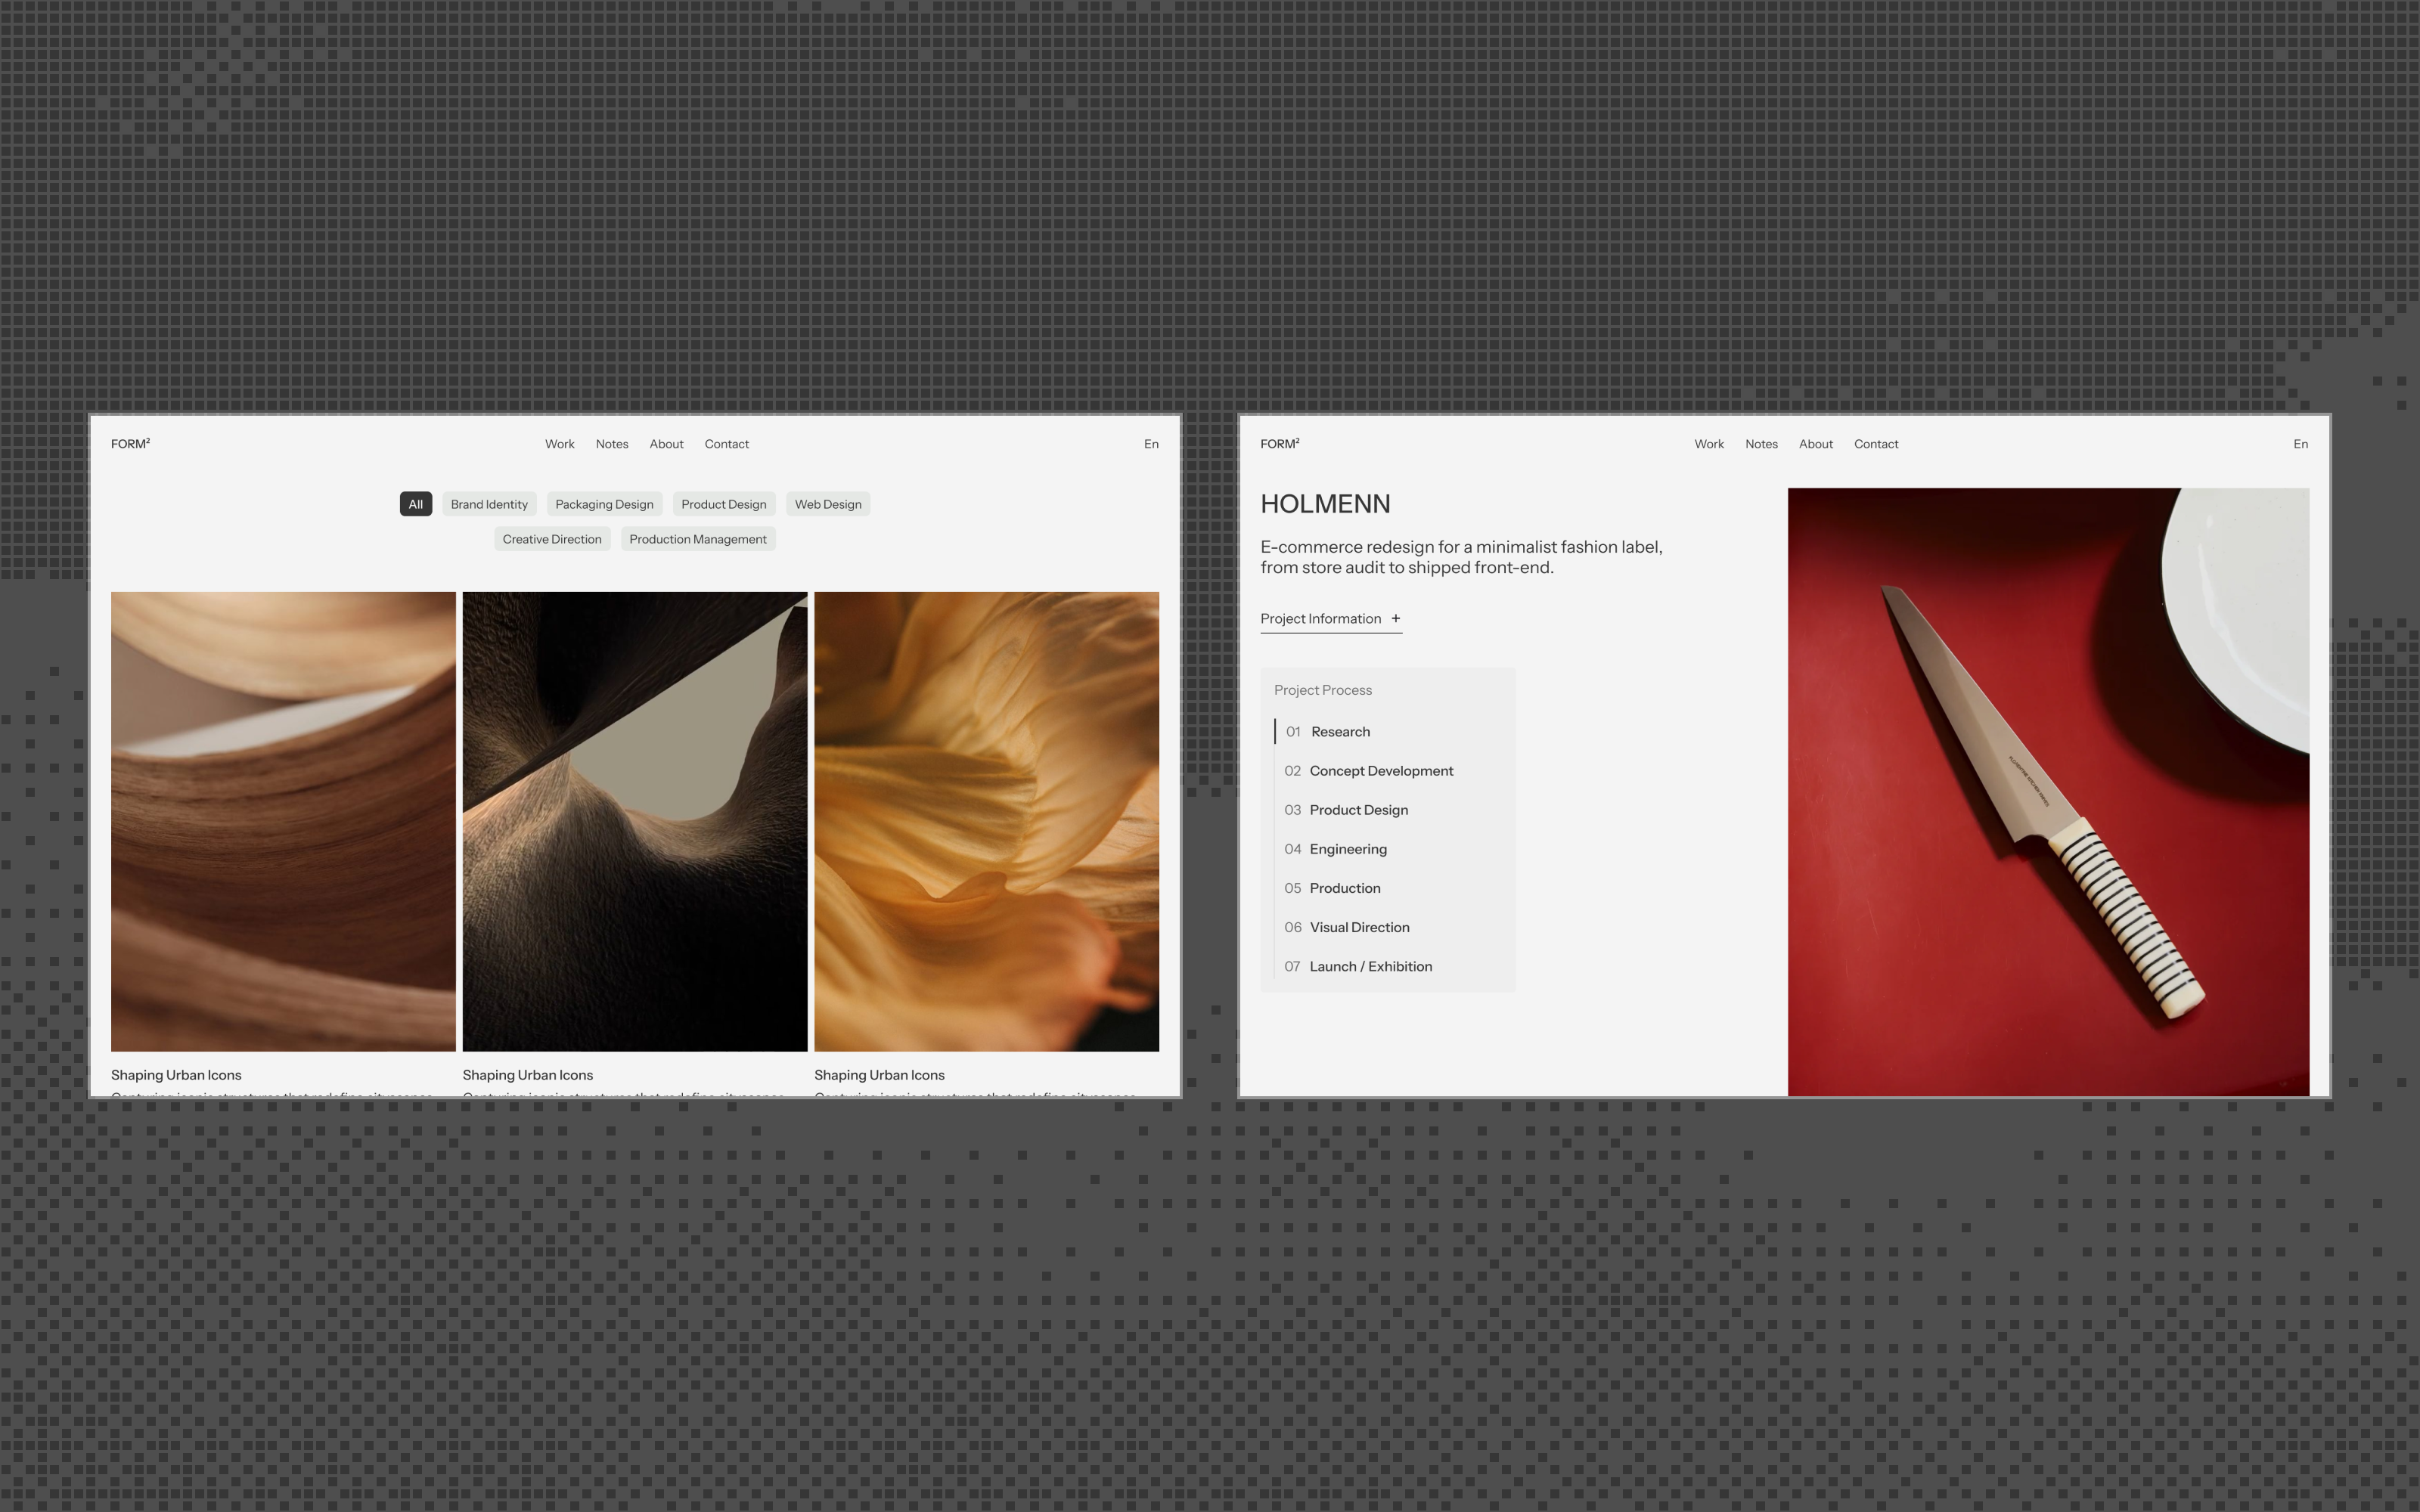Screen dimensions: 2420x1512
Task: Open About in left window nav
Action: tap(666, 444)
